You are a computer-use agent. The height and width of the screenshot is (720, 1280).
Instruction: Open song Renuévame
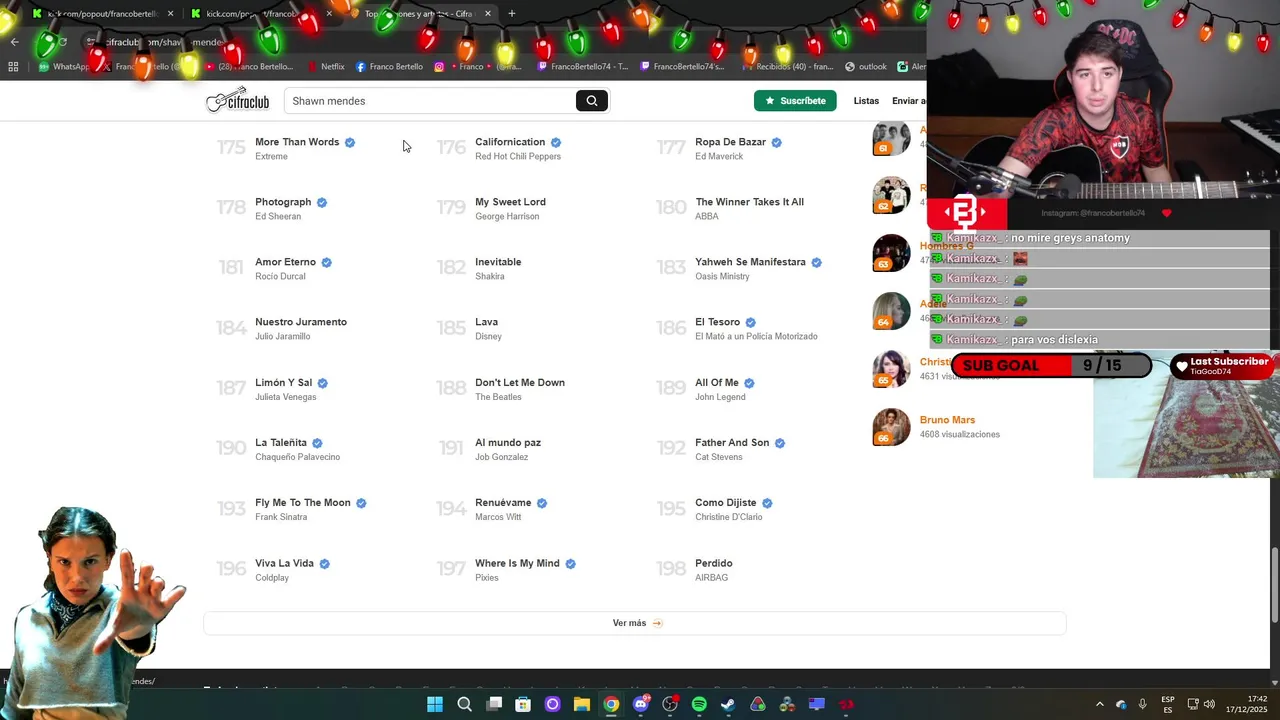click(503, 503)
